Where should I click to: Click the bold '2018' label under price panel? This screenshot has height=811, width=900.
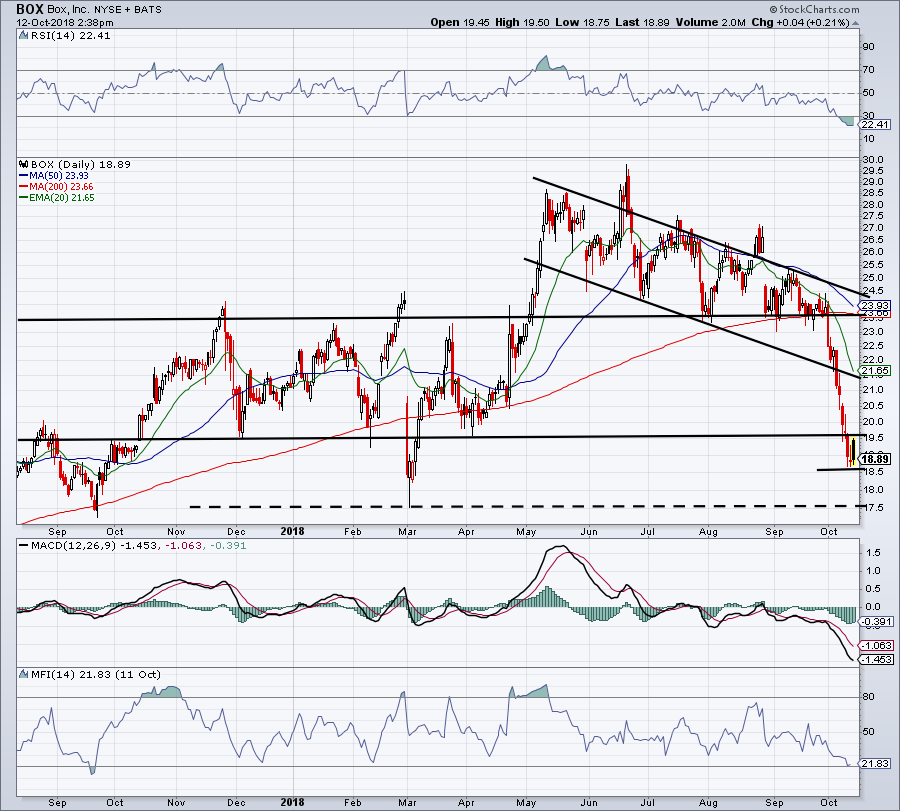pyautogui.click(x=292, y=531)
